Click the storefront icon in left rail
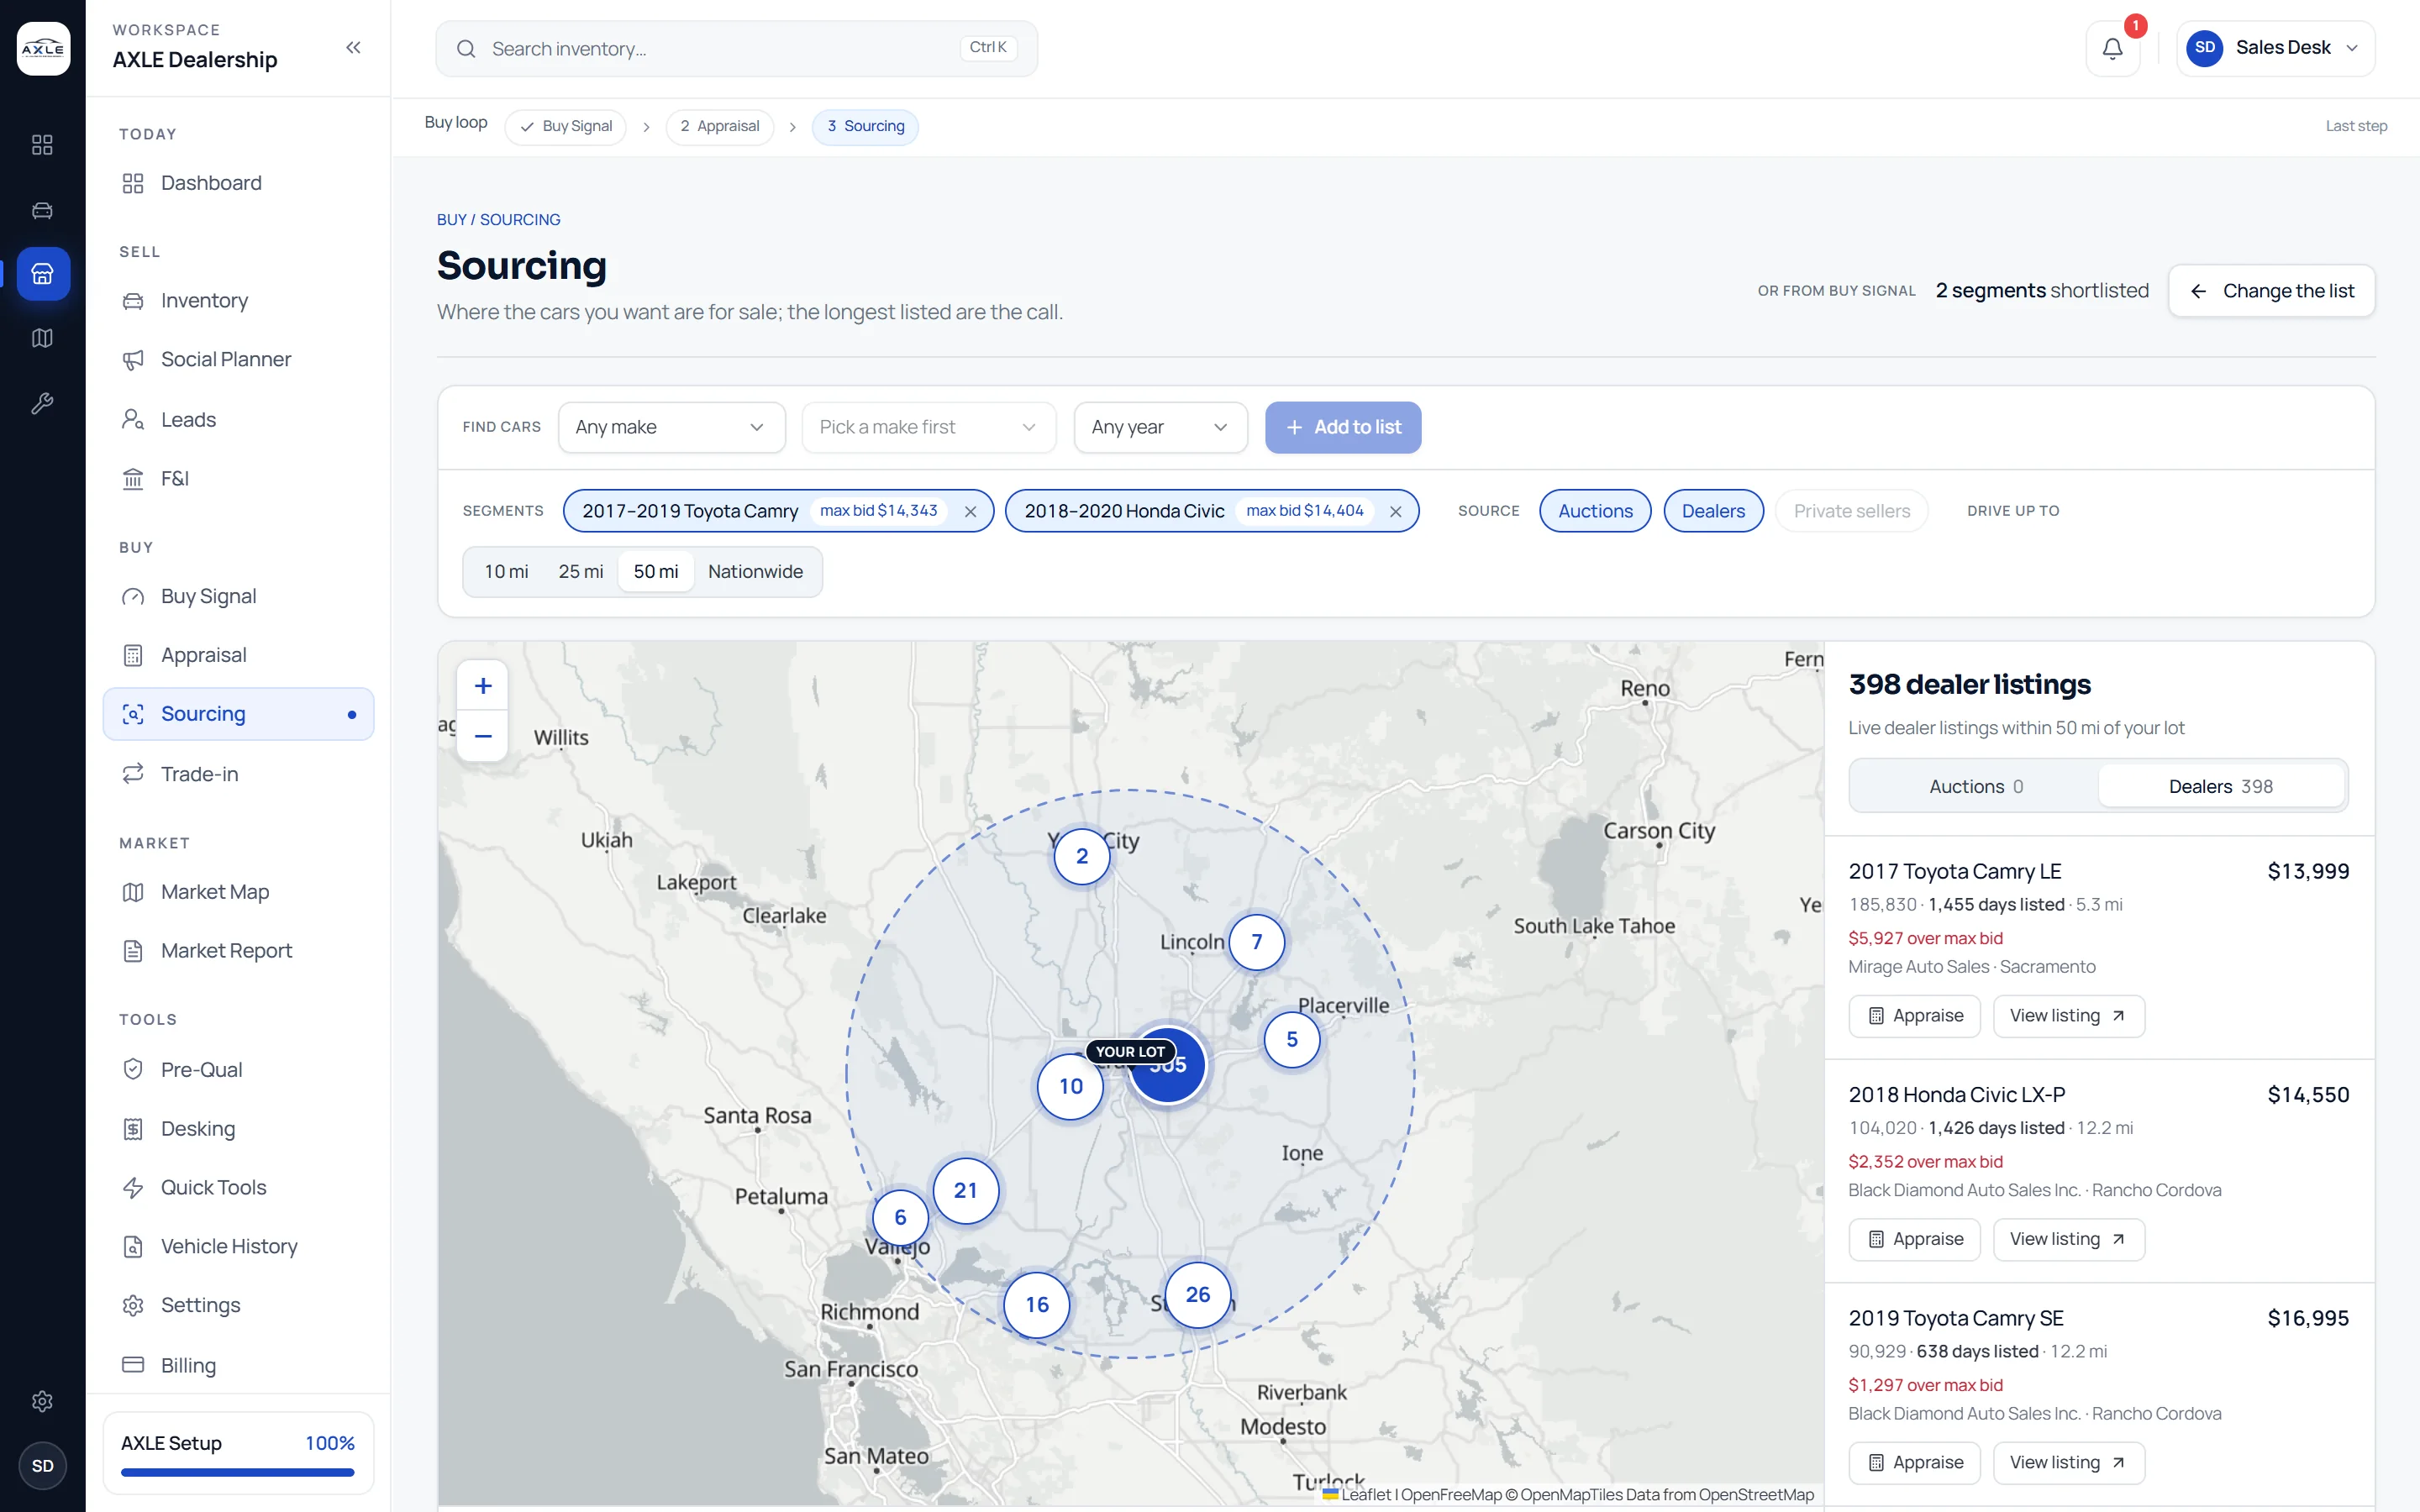Image resolution: width=2420 pixels, height=1512 pixels. pos(42,273)
